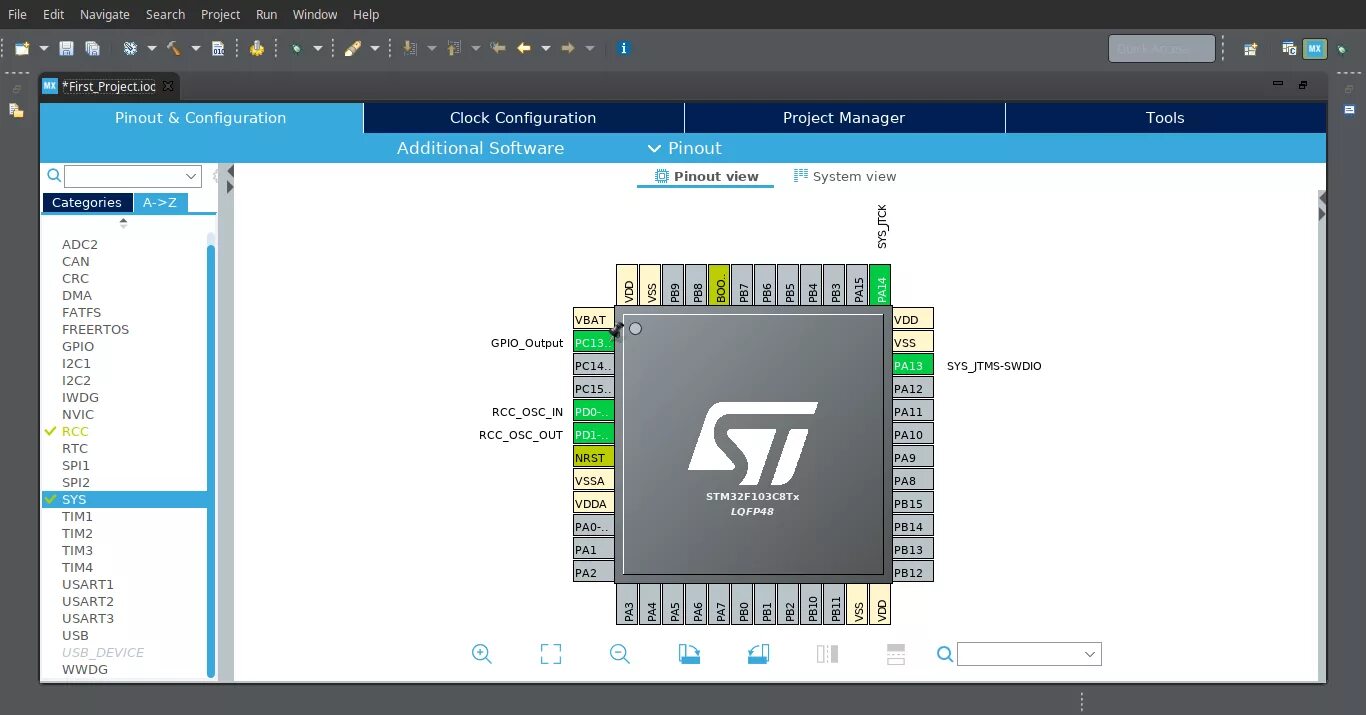Image resolution: width=1366 pixels, height=715 pixels.
Task: Click the NRST pin
Action: pos(593,457)
